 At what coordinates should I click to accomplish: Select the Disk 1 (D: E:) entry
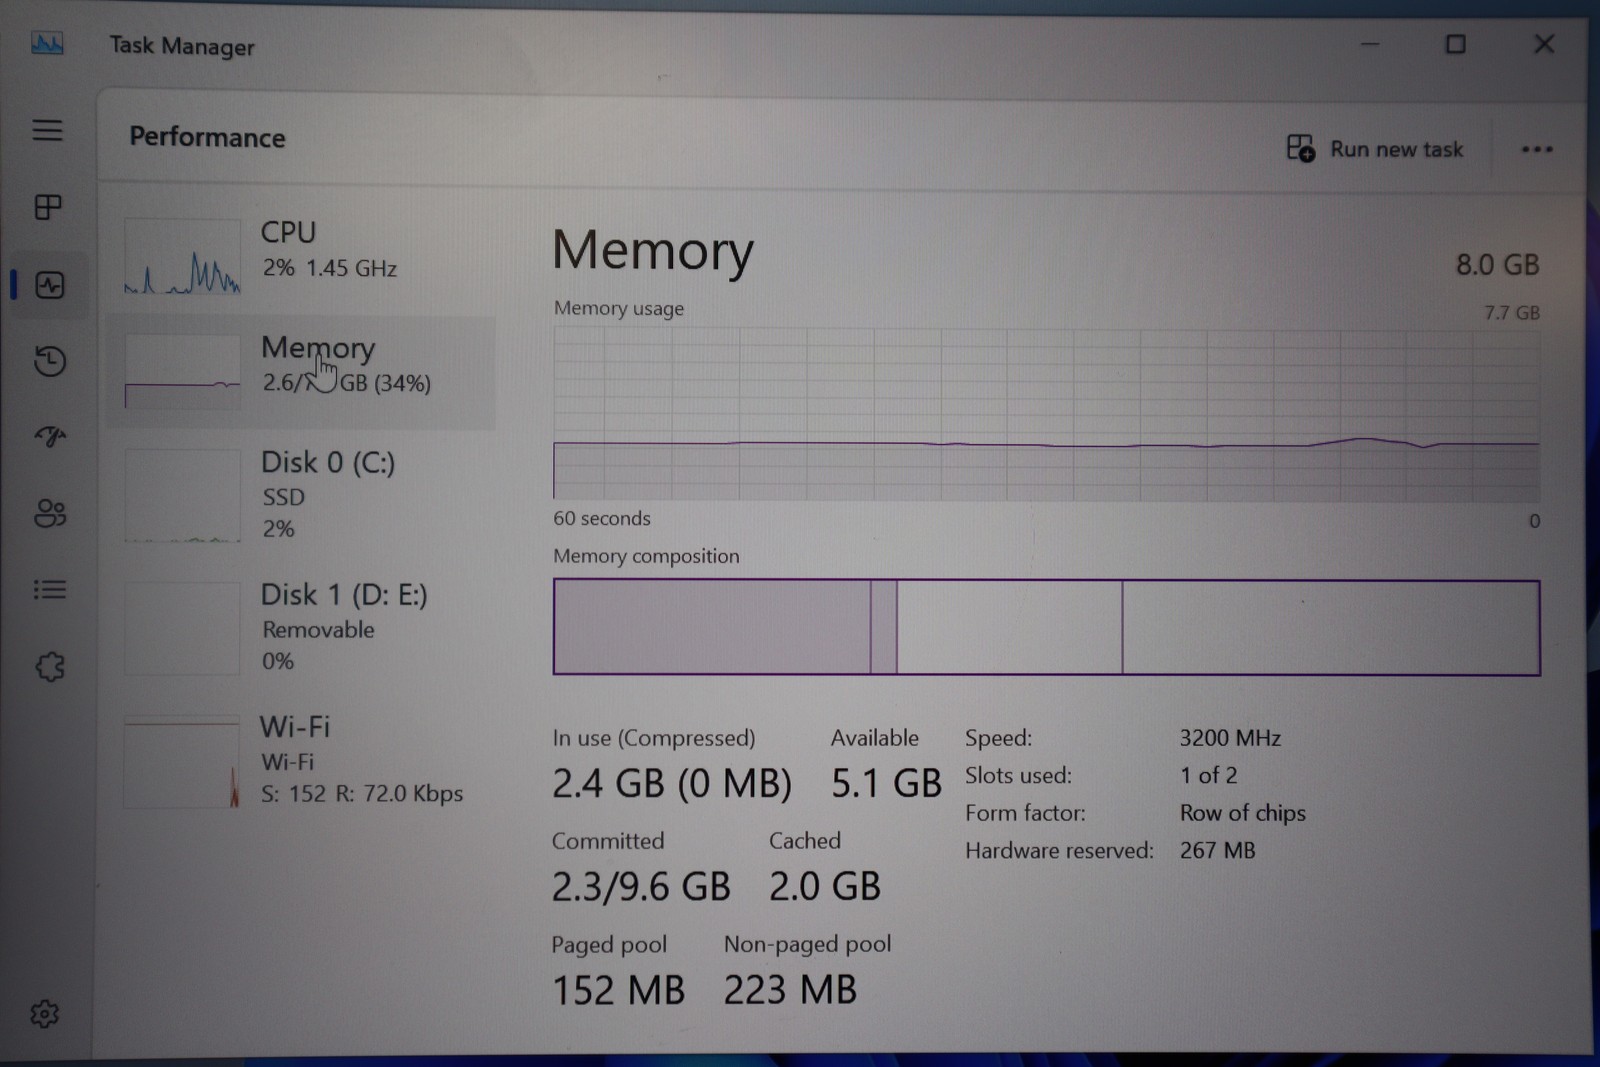(x=300, y=628)
